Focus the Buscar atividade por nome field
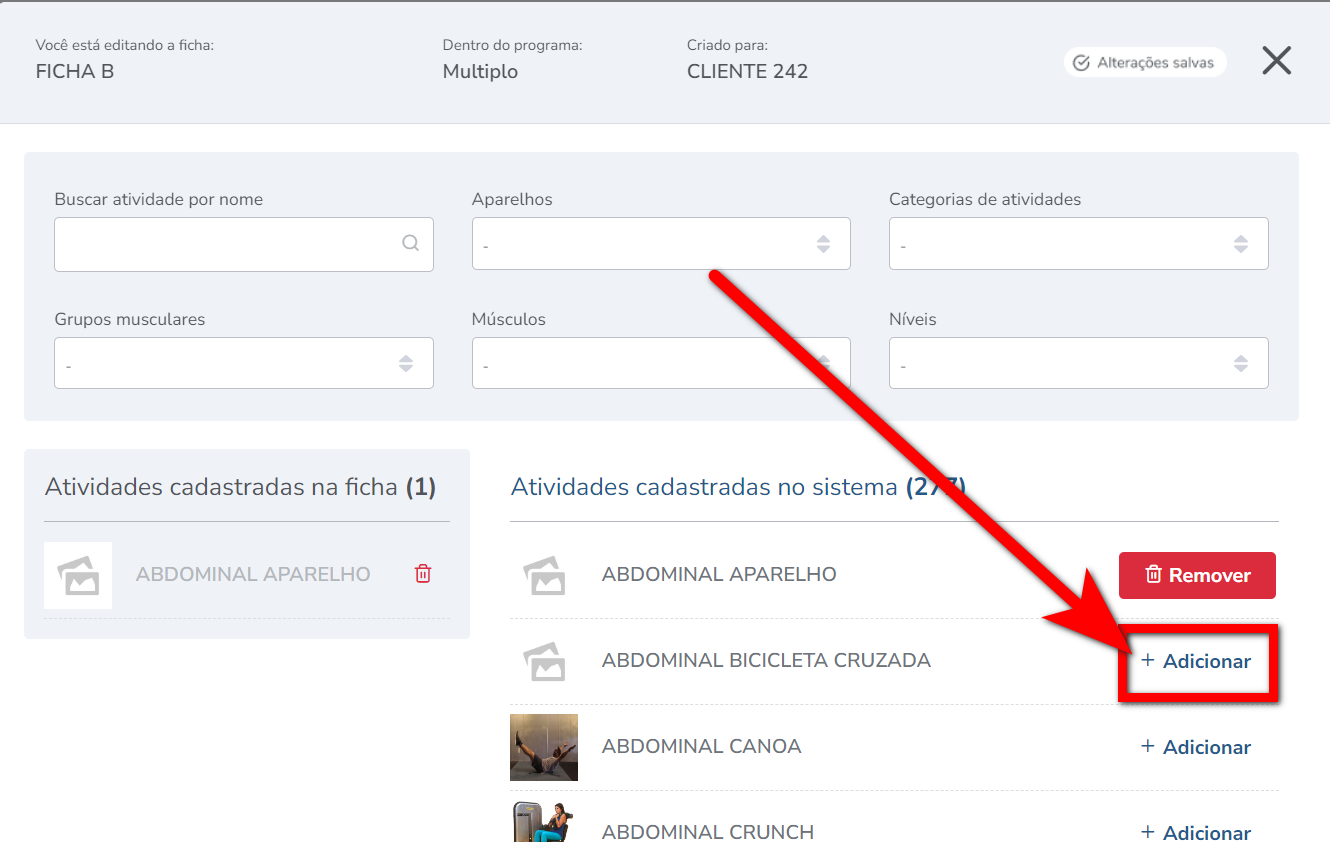The image size is (1330, 842). point(244,244)
